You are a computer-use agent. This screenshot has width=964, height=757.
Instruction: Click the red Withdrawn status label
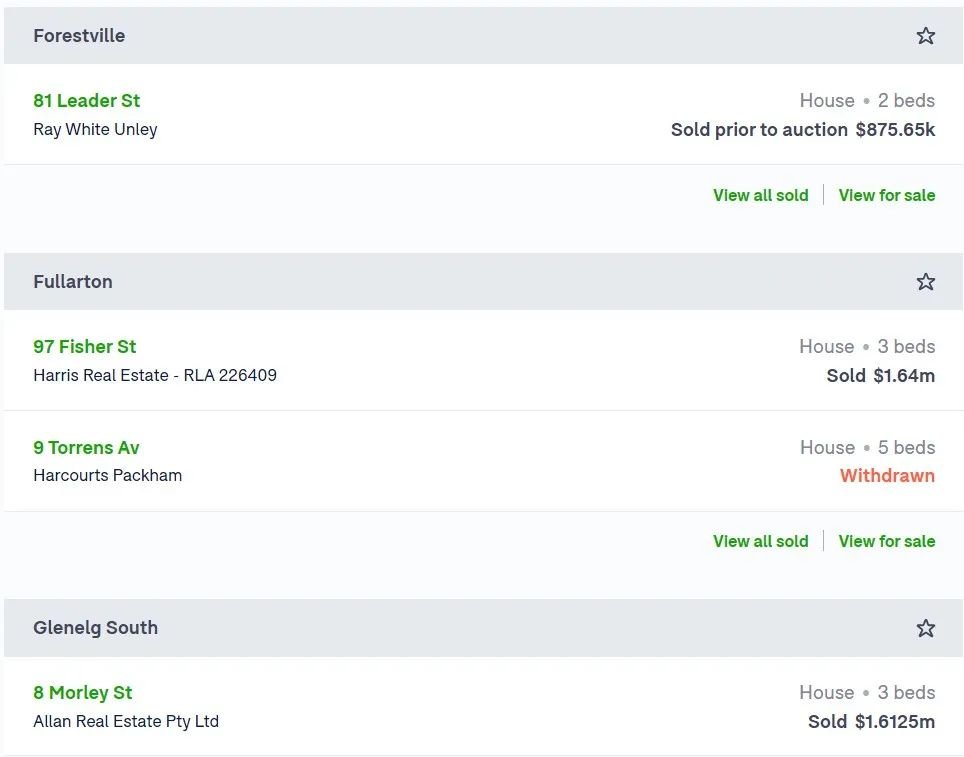pyautogui.click(x=887, y=475)
